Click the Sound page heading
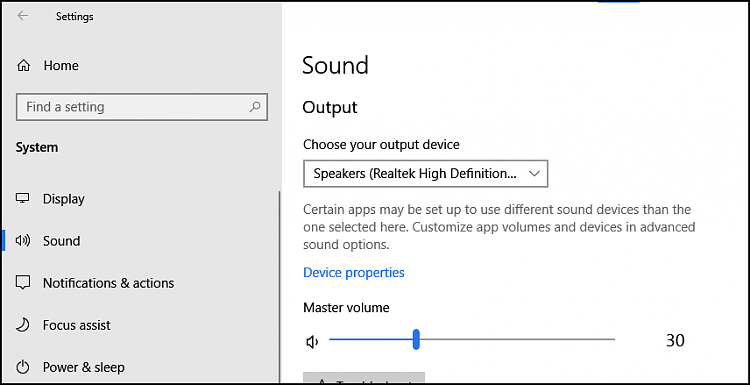This screenshot has width=750, height=385. (x=335, y=65)
